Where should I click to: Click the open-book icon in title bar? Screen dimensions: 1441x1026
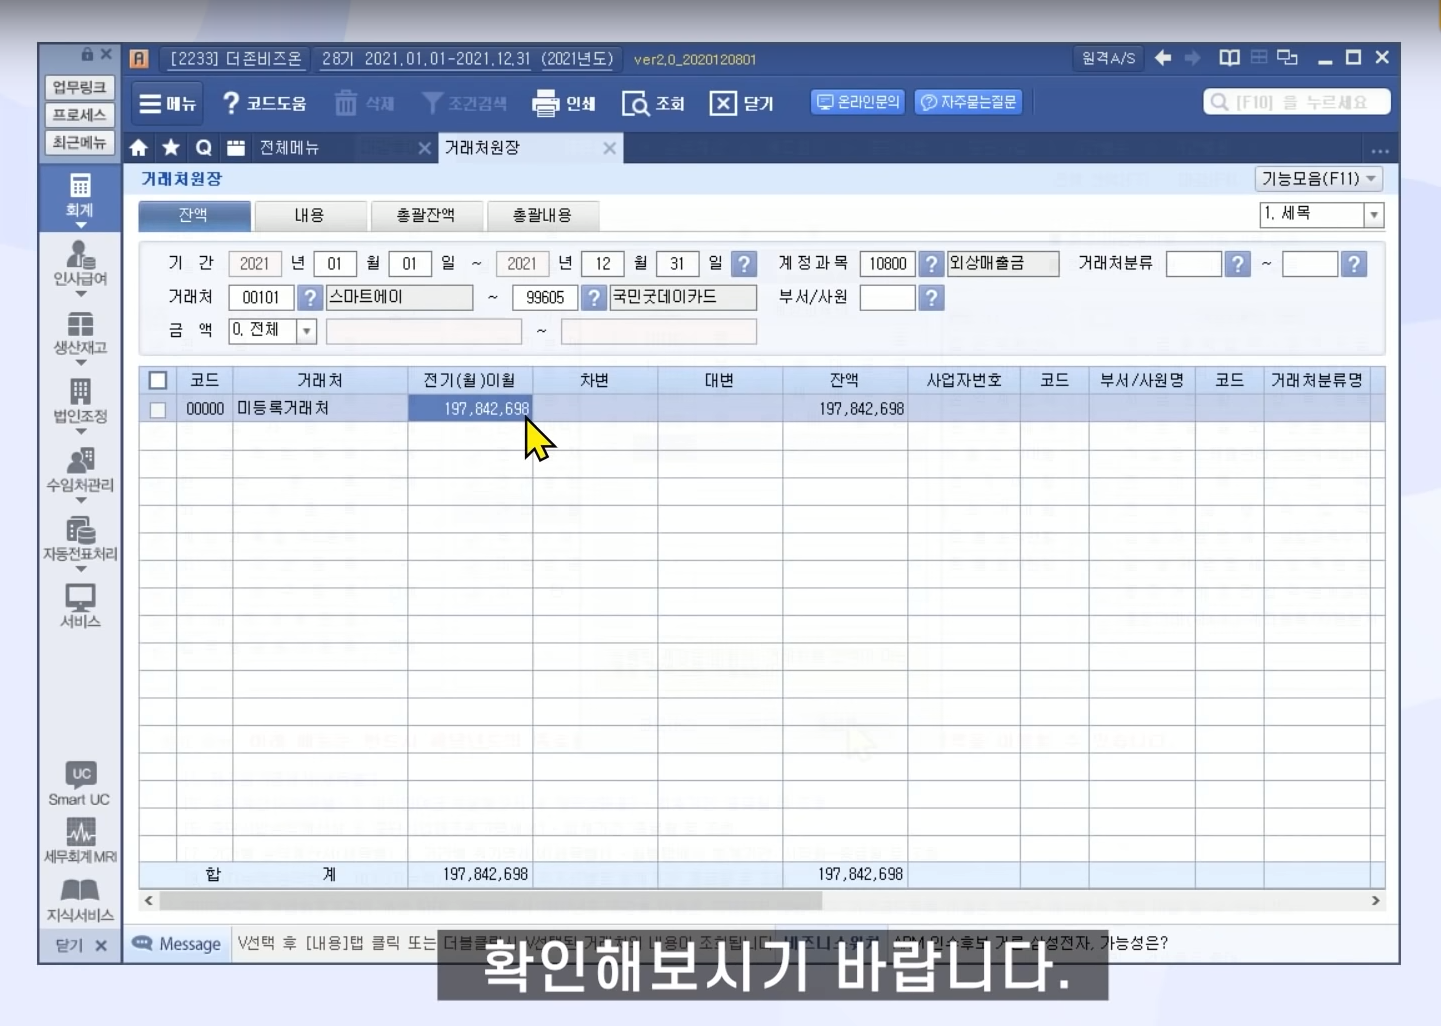pyautogui.click(x=1229, y=58)
